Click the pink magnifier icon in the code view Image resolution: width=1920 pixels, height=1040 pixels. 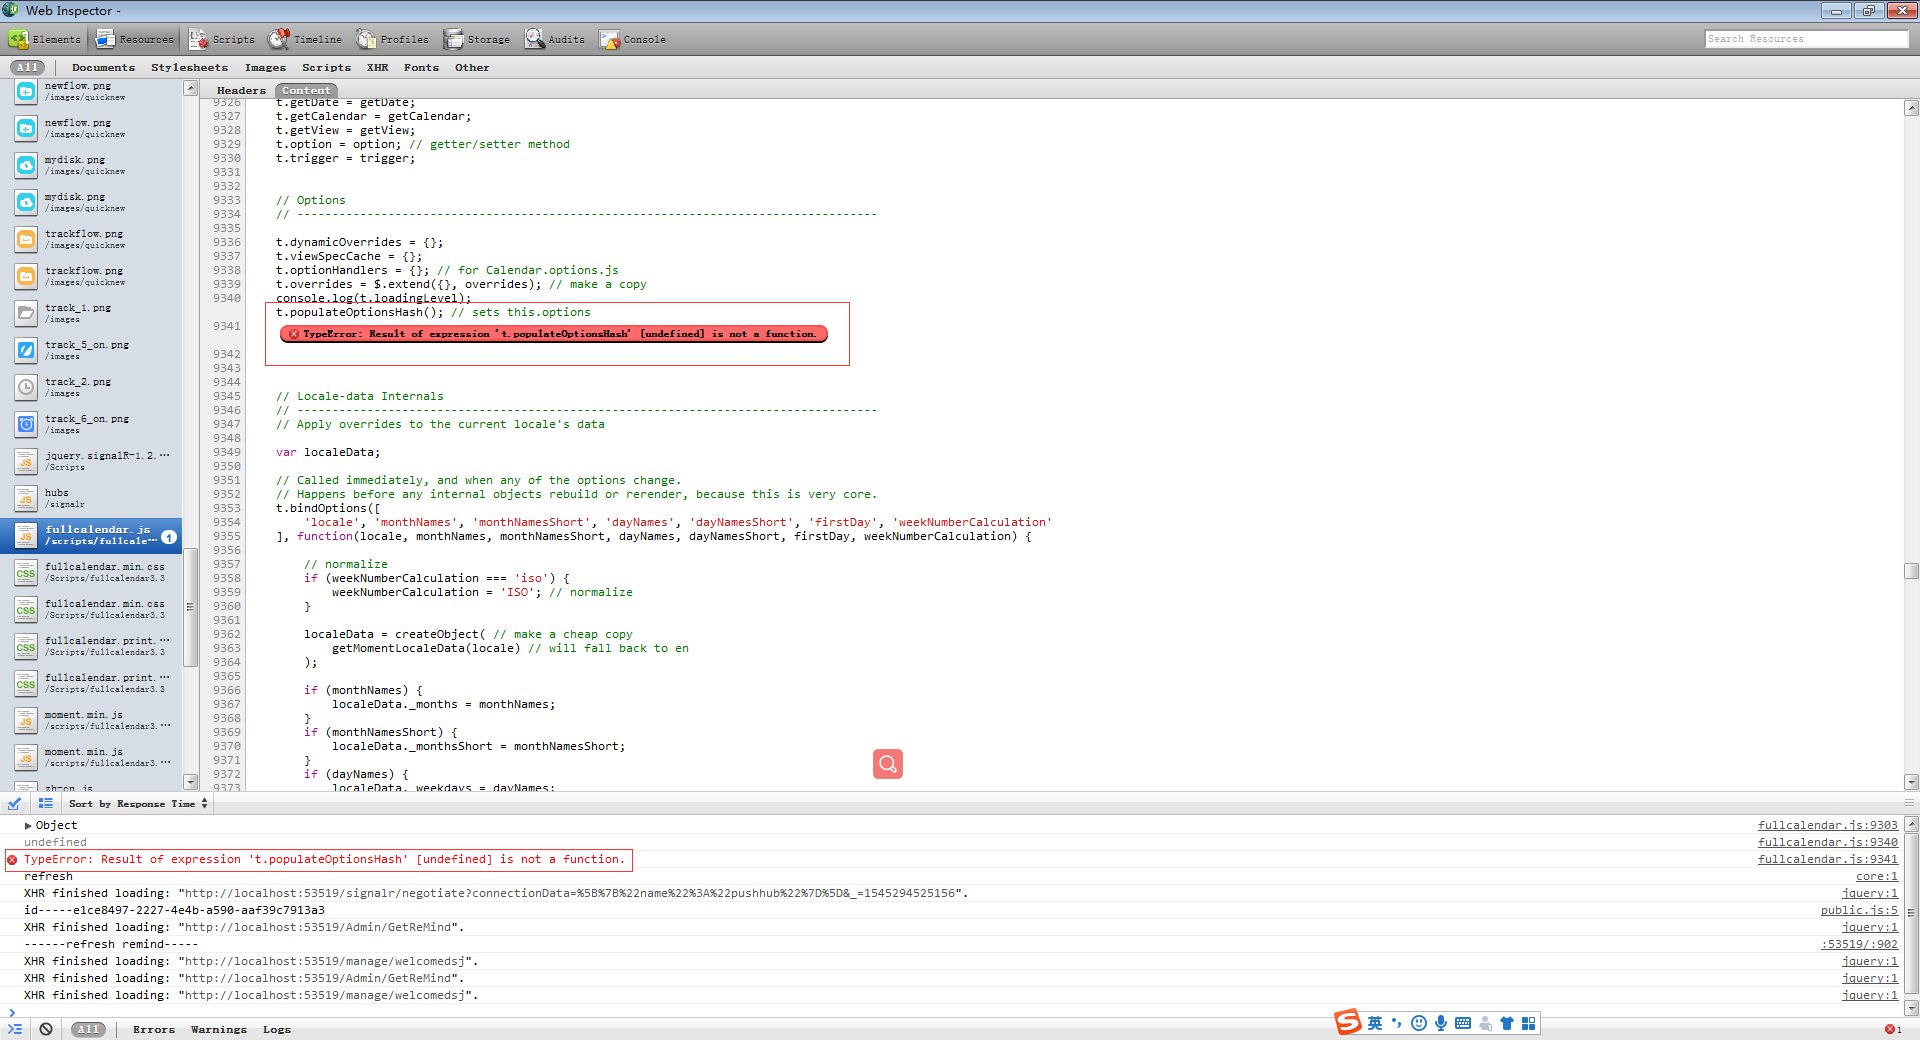tap(887, 763)
